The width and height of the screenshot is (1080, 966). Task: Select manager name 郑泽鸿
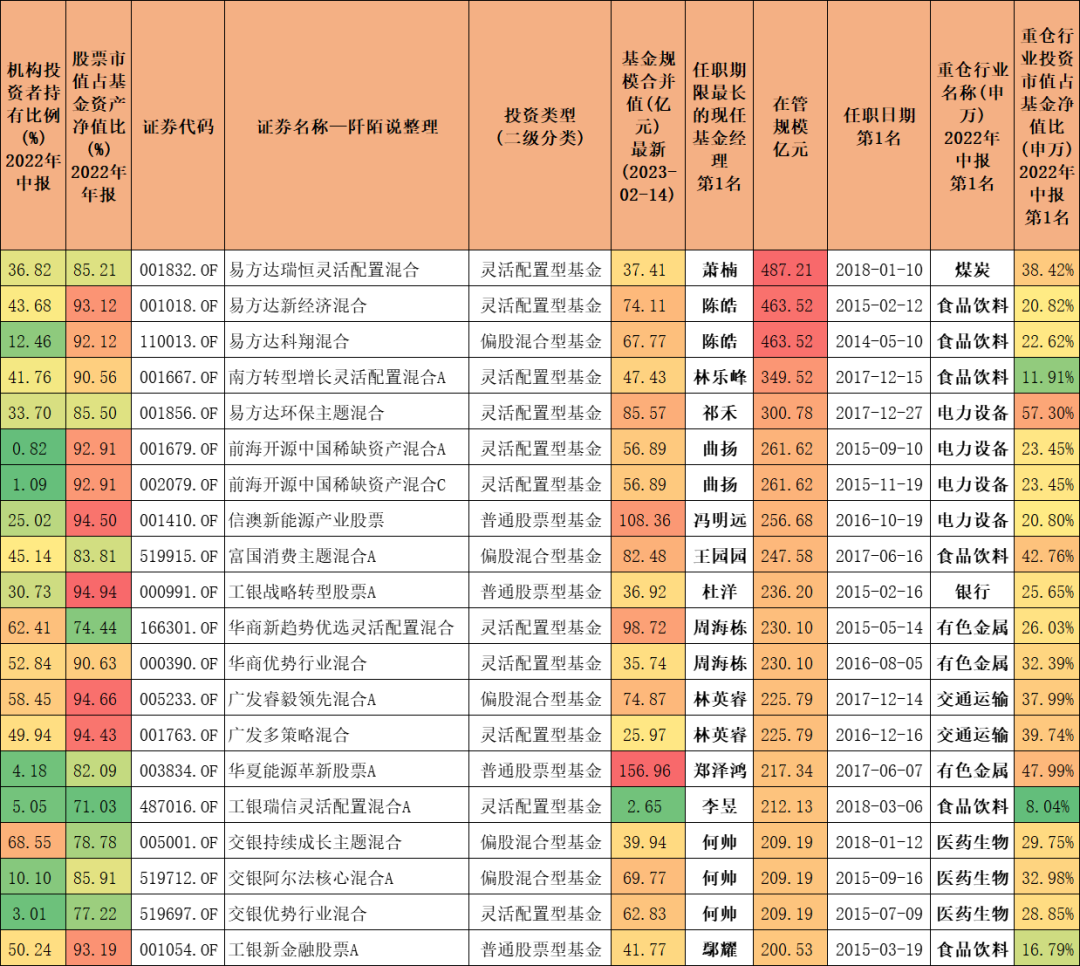coord(719,771)
